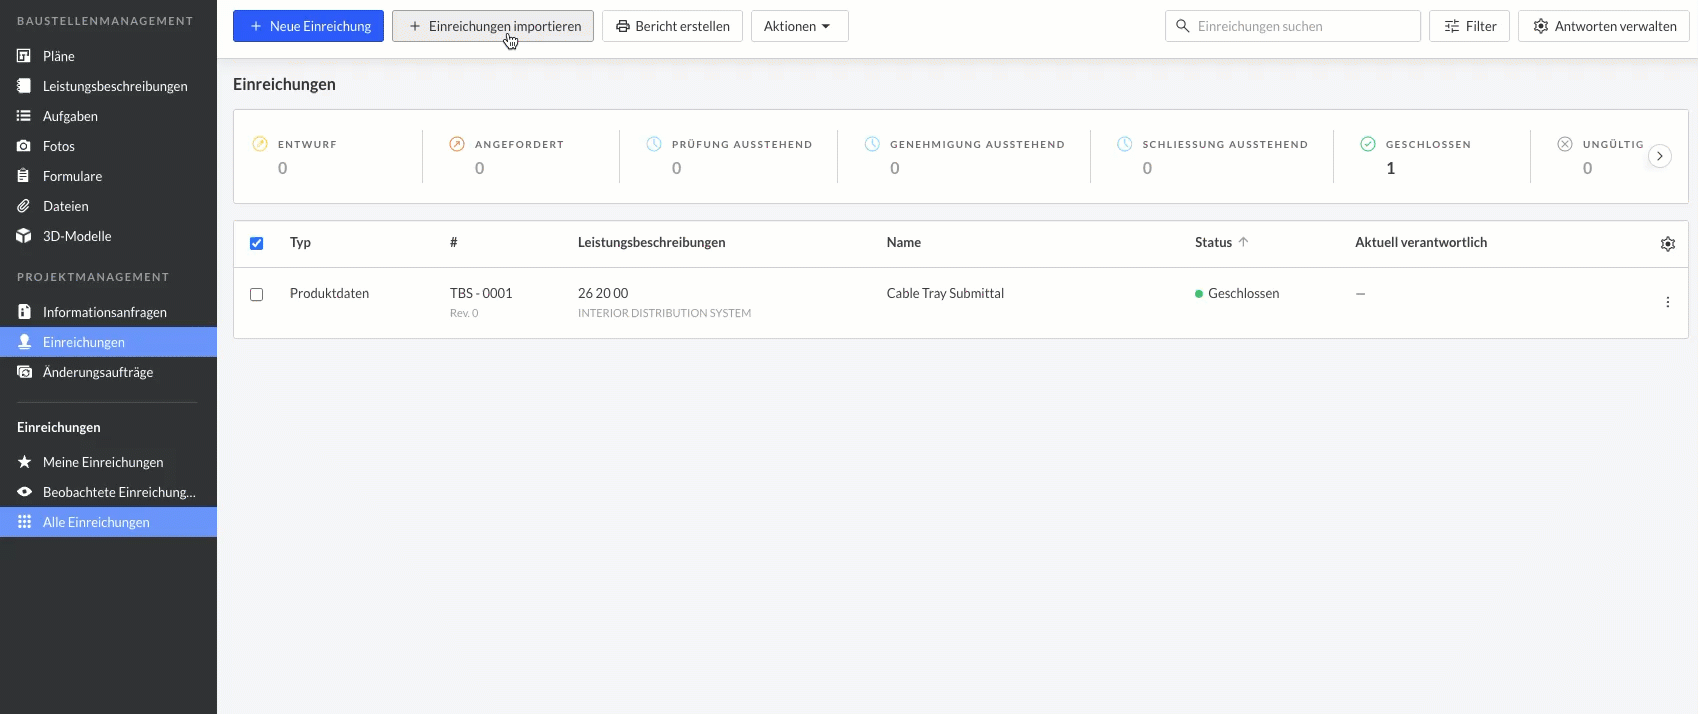Click the Dateien paperclip icon
The image size is (1698, 714).
point(24,206)
